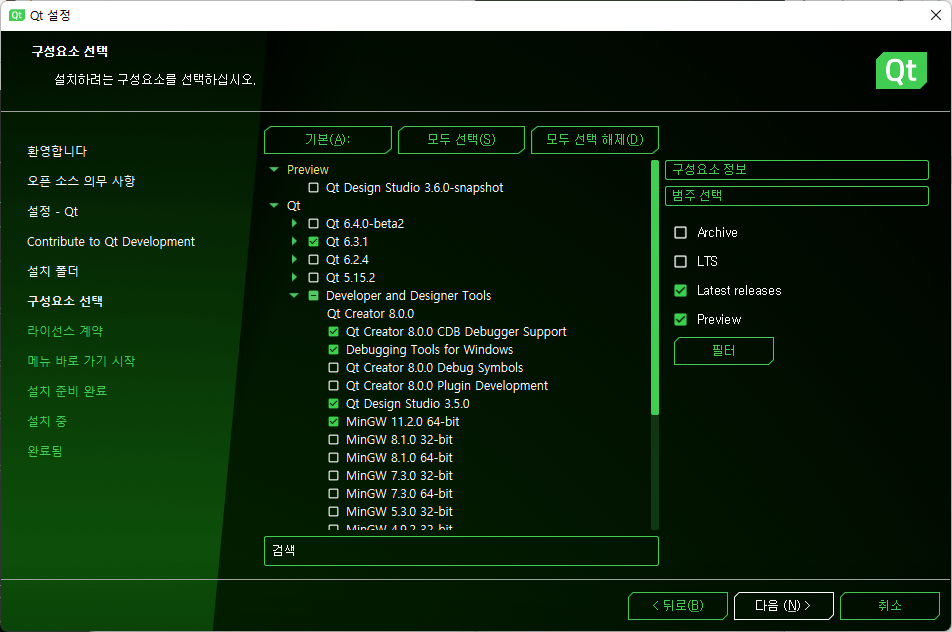The image size is (952, 632).
Task: Go back with 뒤로(B) button
Action: click(678, 606)
